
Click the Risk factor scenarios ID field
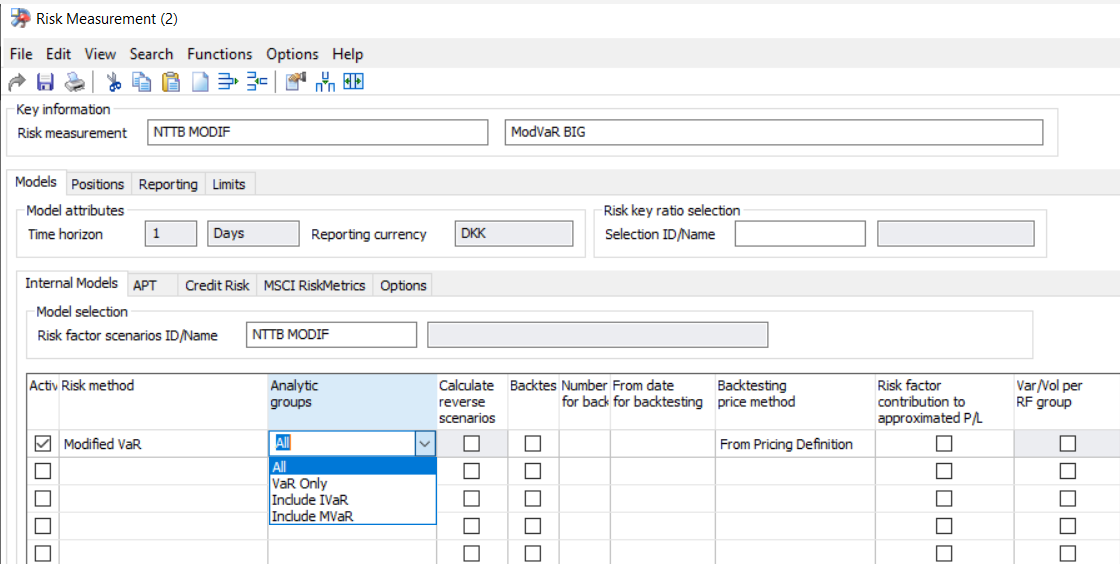coord(331,335)
